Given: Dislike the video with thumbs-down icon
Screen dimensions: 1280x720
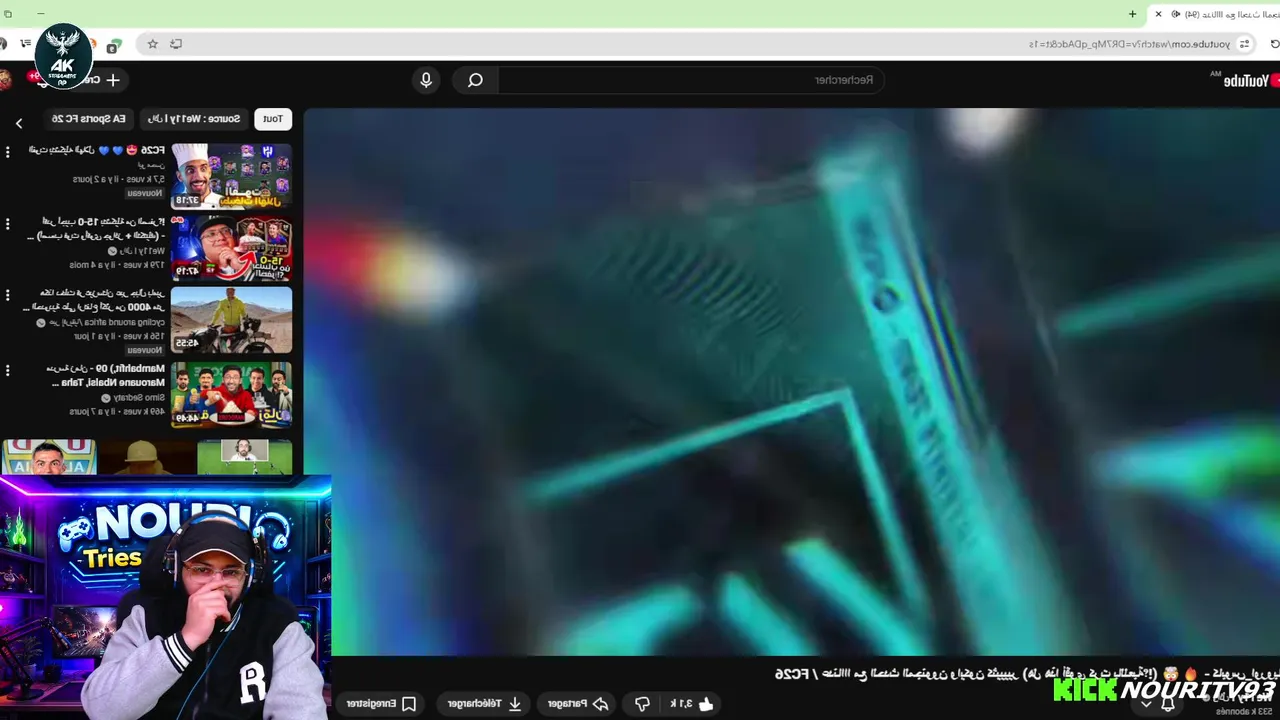Looking at the screenshot, I should pos(643,704).
